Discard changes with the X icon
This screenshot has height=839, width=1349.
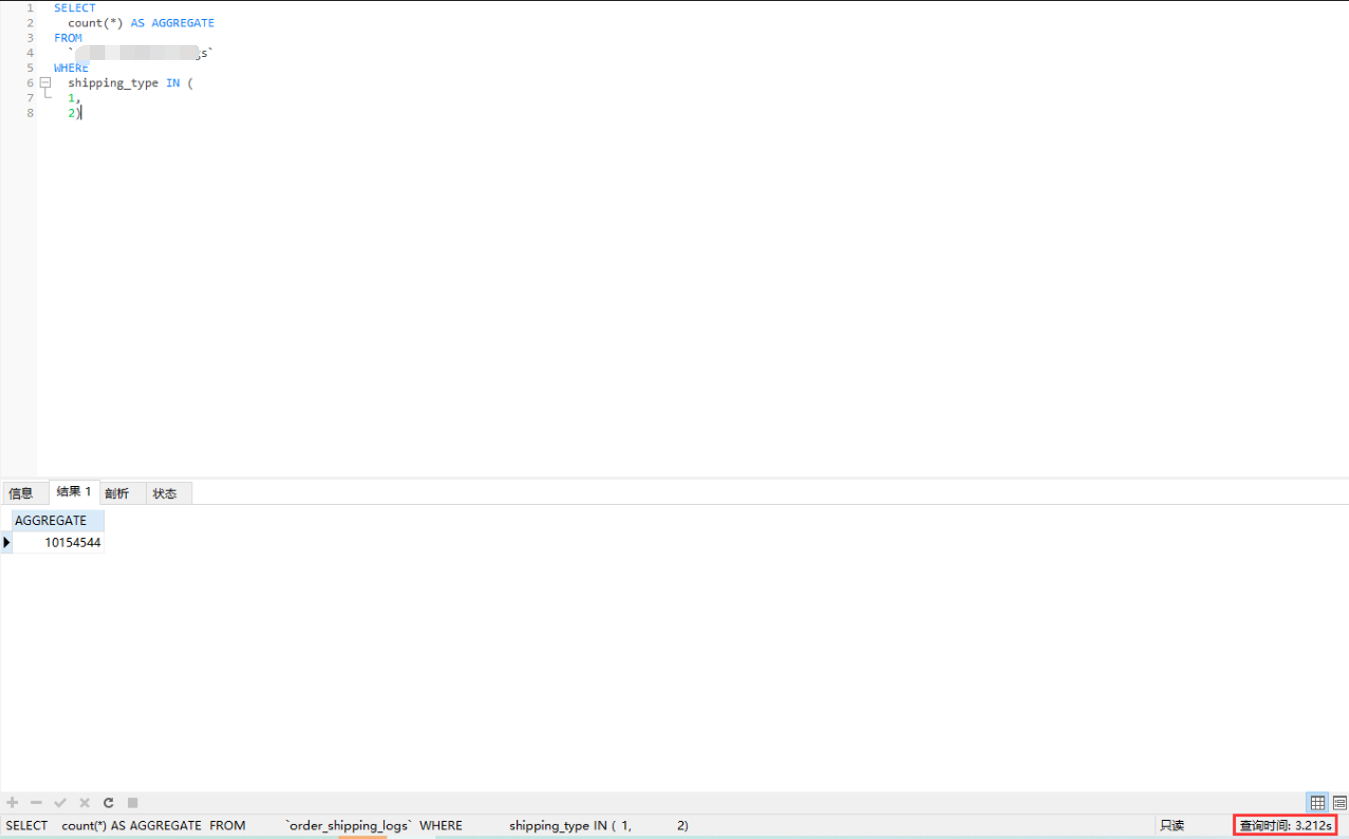coord(84,803)
